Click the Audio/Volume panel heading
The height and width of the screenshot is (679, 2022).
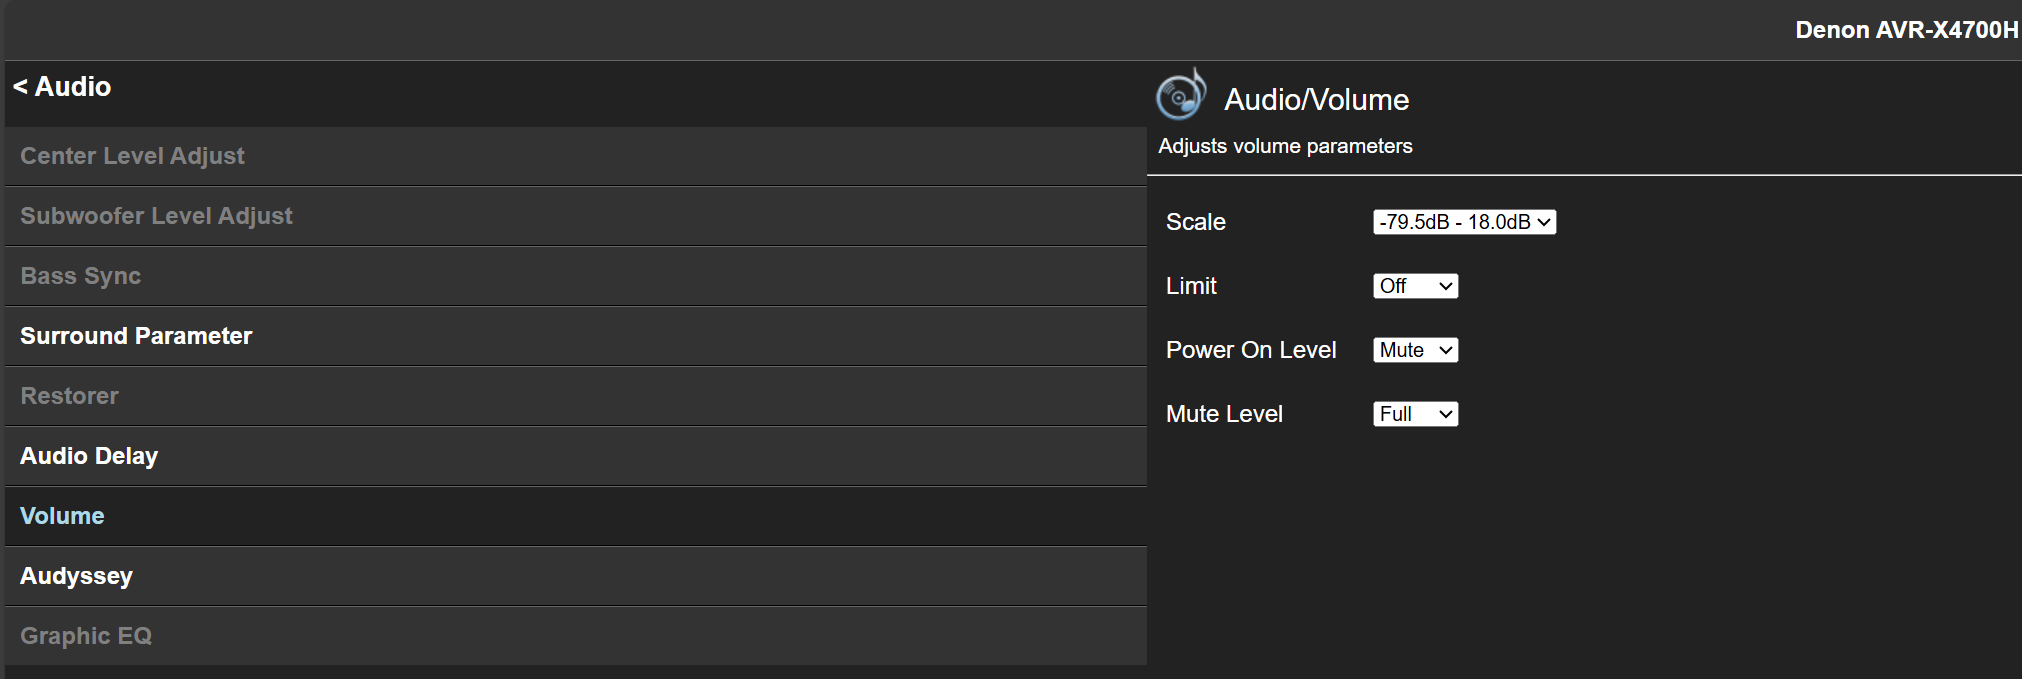1316,100
